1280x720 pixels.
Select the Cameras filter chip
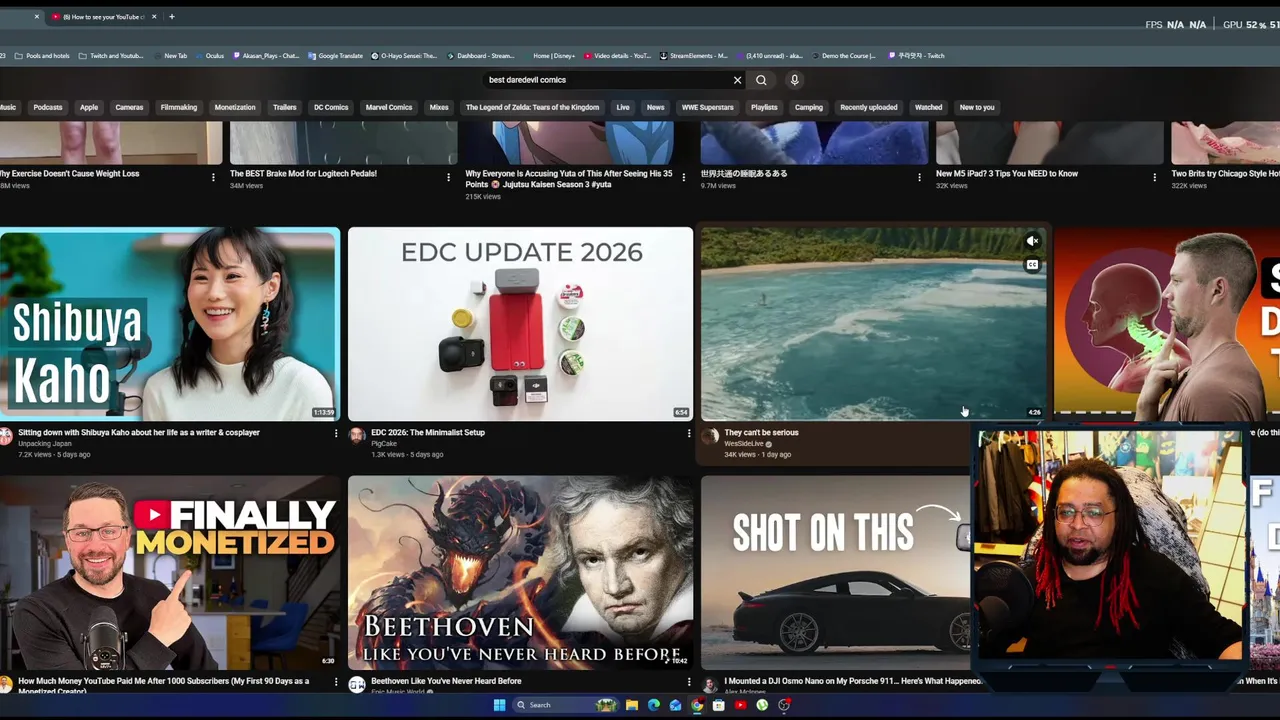[x=129, y=107]
